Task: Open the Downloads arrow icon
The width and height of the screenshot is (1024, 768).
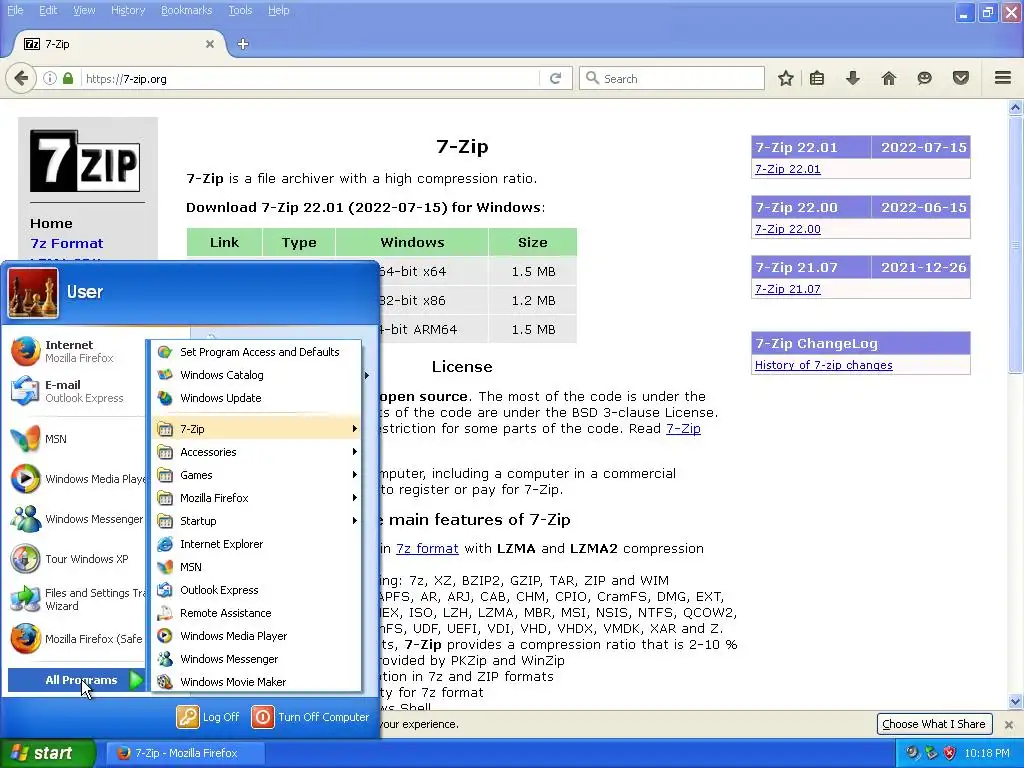Action: tap(852, 78)
